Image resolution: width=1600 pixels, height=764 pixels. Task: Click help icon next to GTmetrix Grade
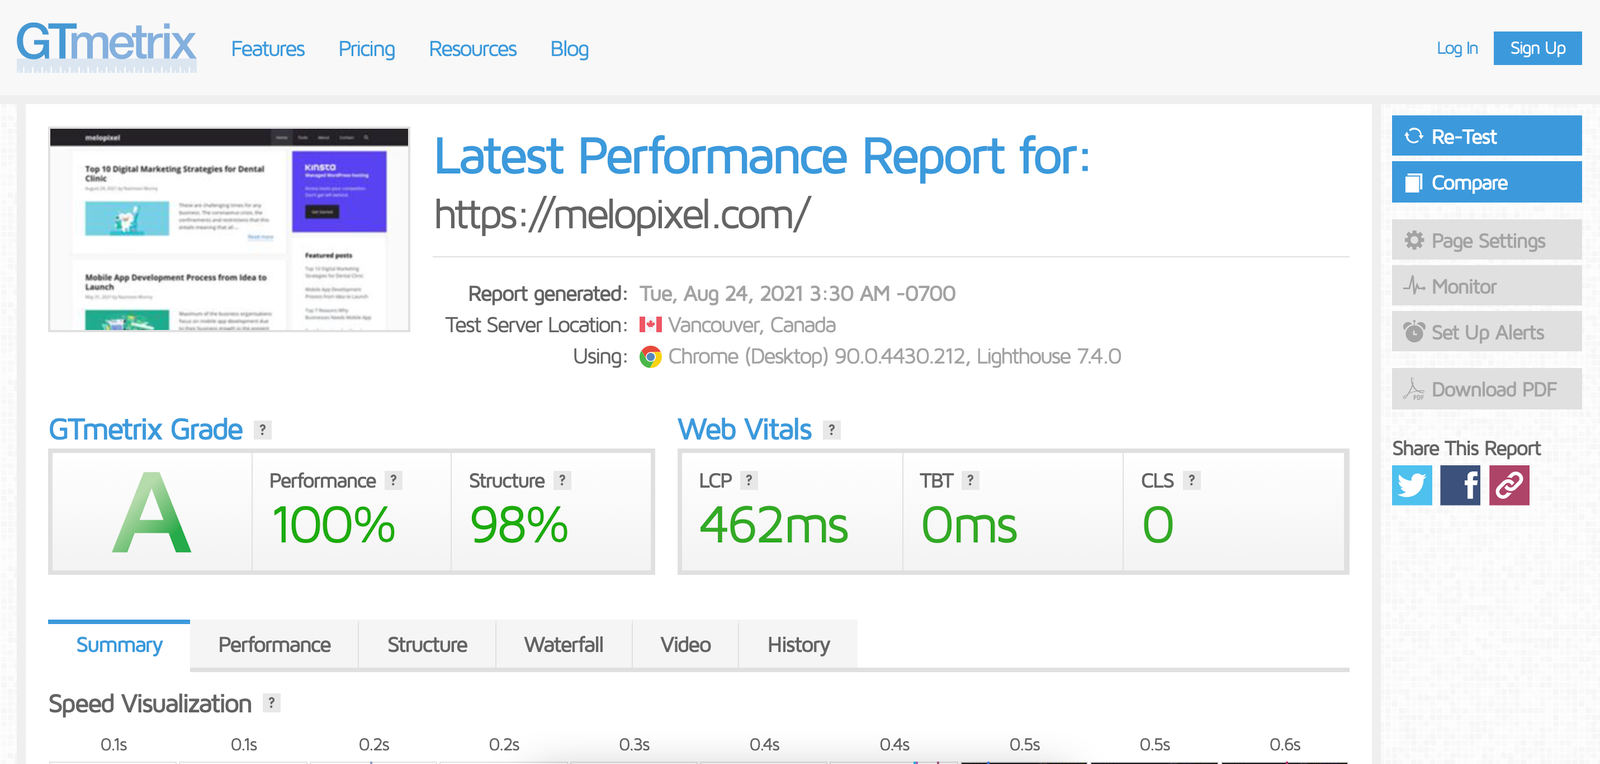pos(263,430)
